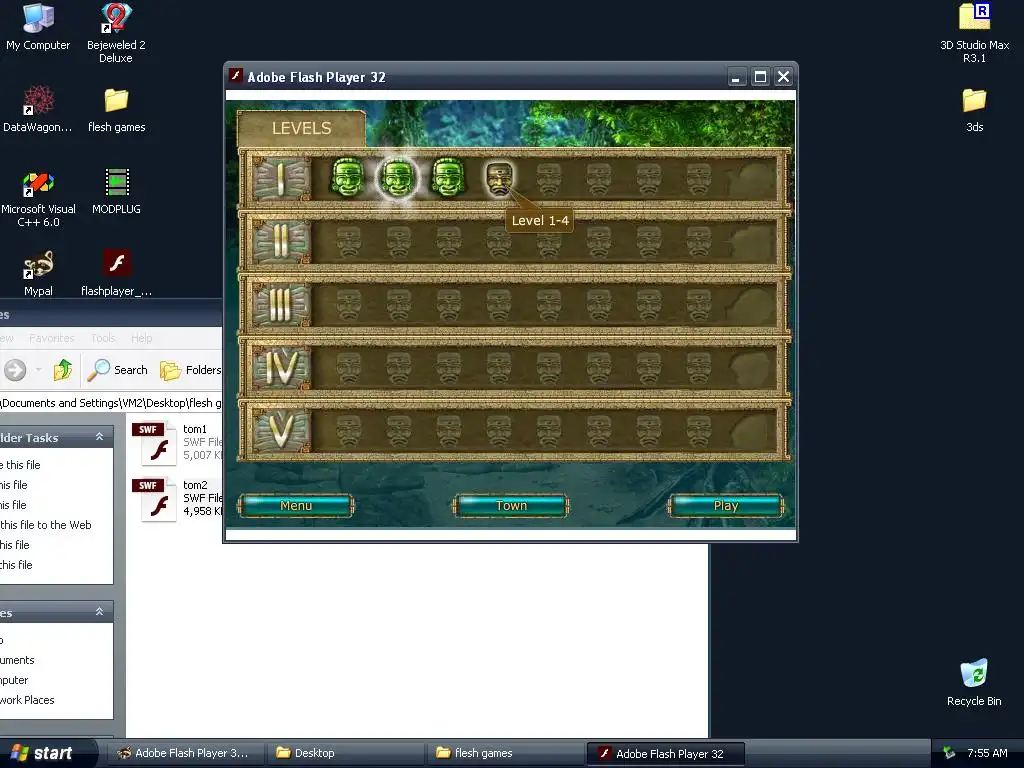Select the Microsoft Visual C++ 6.0 icon

pyautogui.click(x=38, y=199)
